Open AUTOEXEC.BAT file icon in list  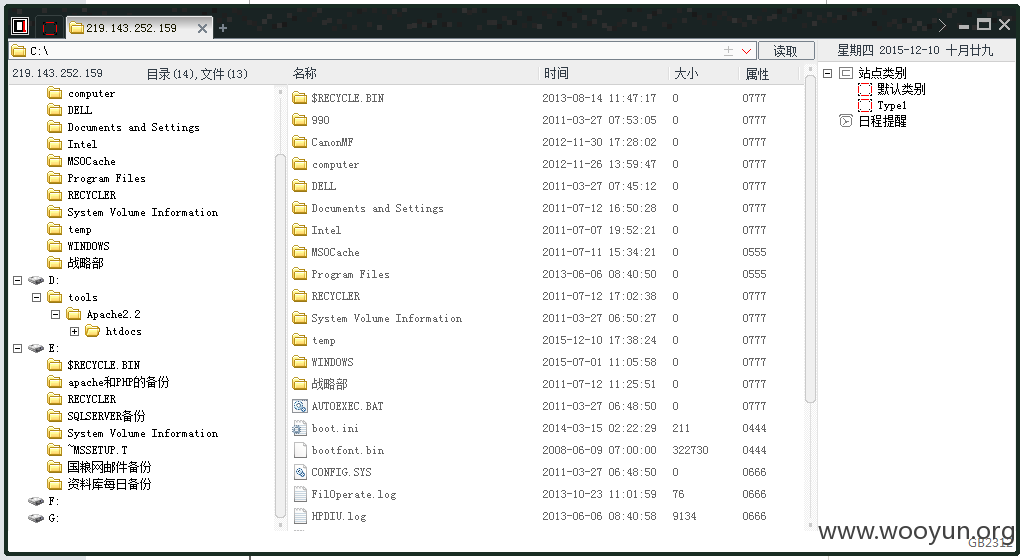click(x=300, y=406)
